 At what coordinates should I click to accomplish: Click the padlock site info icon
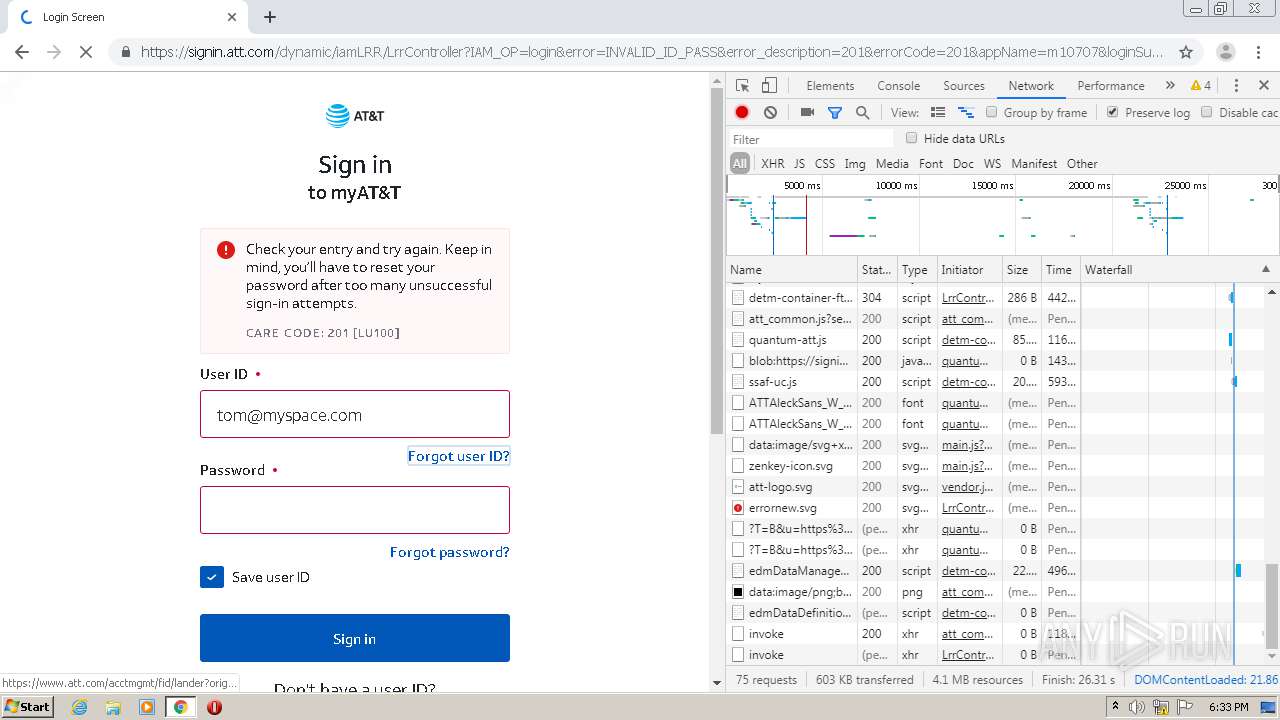point(125,52)
